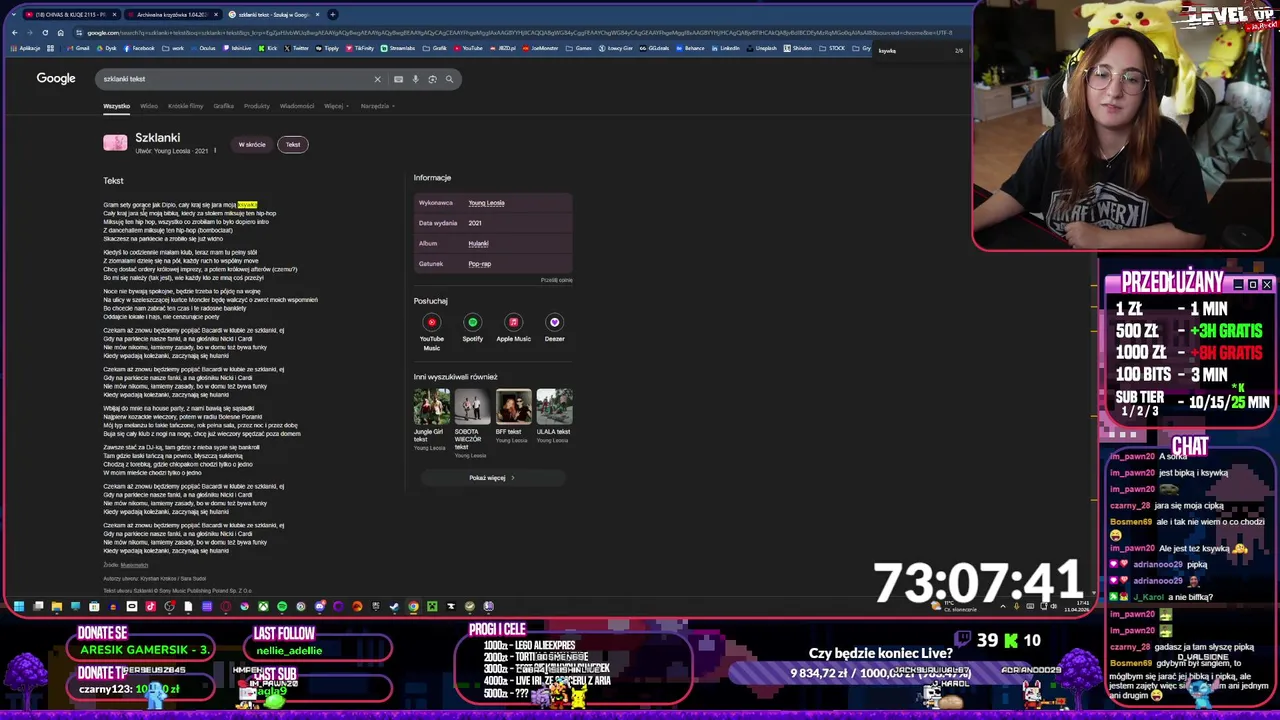Open Szklanki album cover thumbnail
Viewport: 1280px width, 720px height.
[x=115, y=143]
